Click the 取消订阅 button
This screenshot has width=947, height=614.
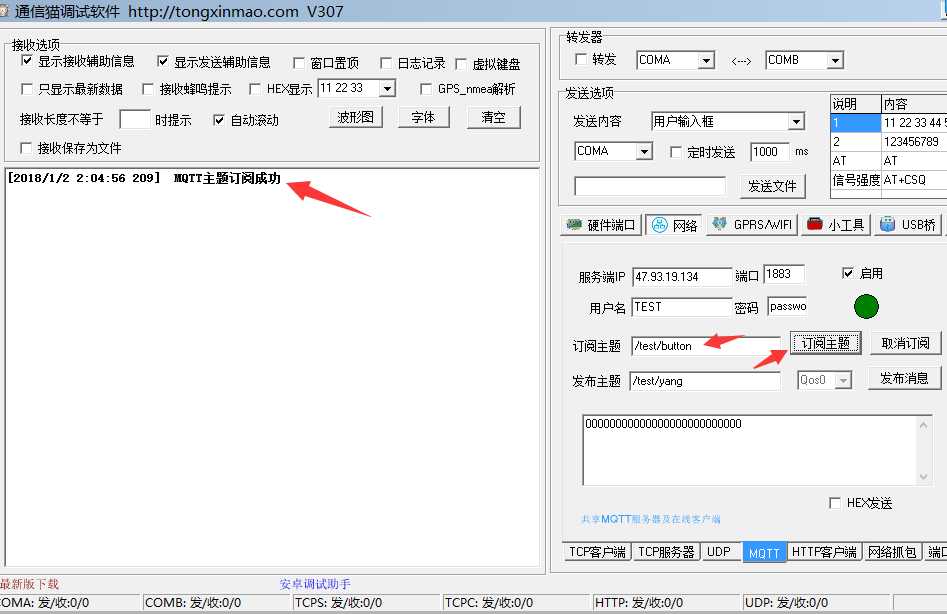[905, 344]
